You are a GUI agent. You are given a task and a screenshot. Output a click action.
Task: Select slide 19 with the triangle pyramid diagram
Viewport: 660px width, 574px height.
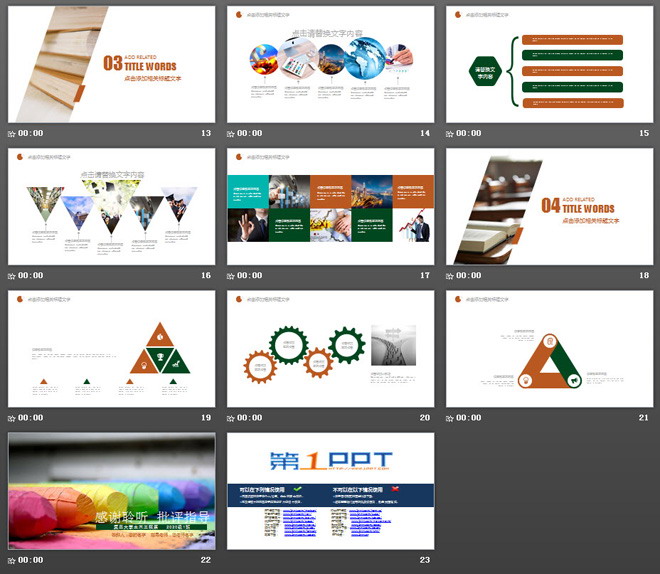pyautogui.click(x=111, y=349)
